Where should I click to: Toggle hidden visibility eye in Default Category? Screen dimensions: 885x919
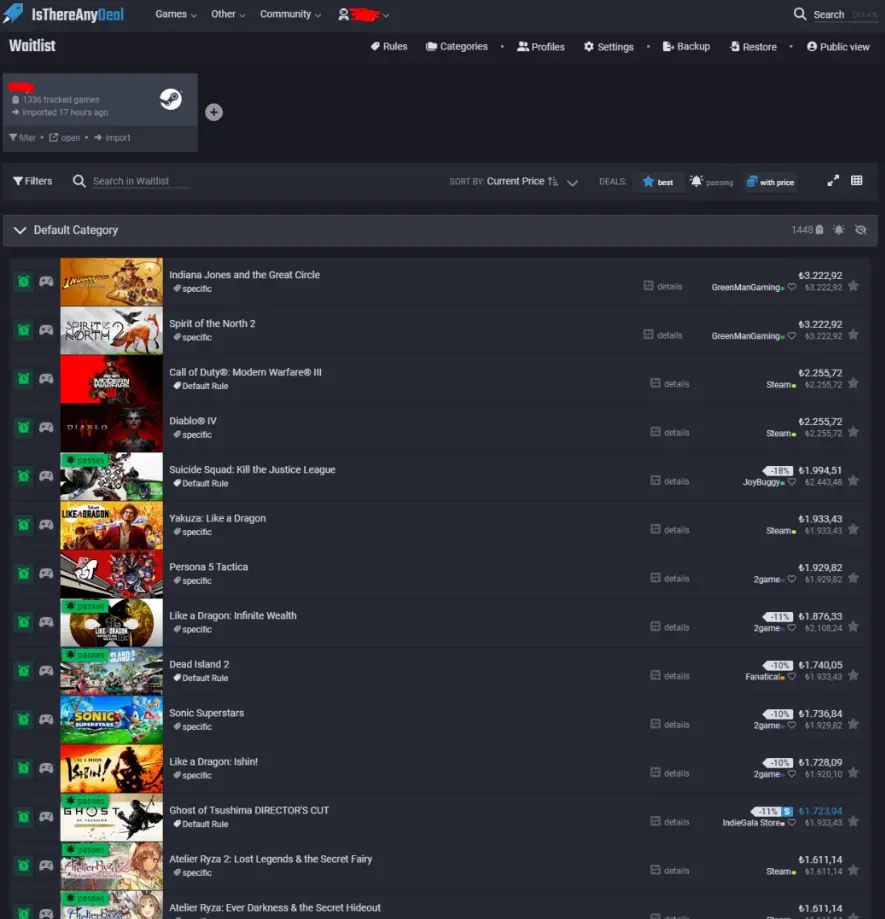(860, 230)
